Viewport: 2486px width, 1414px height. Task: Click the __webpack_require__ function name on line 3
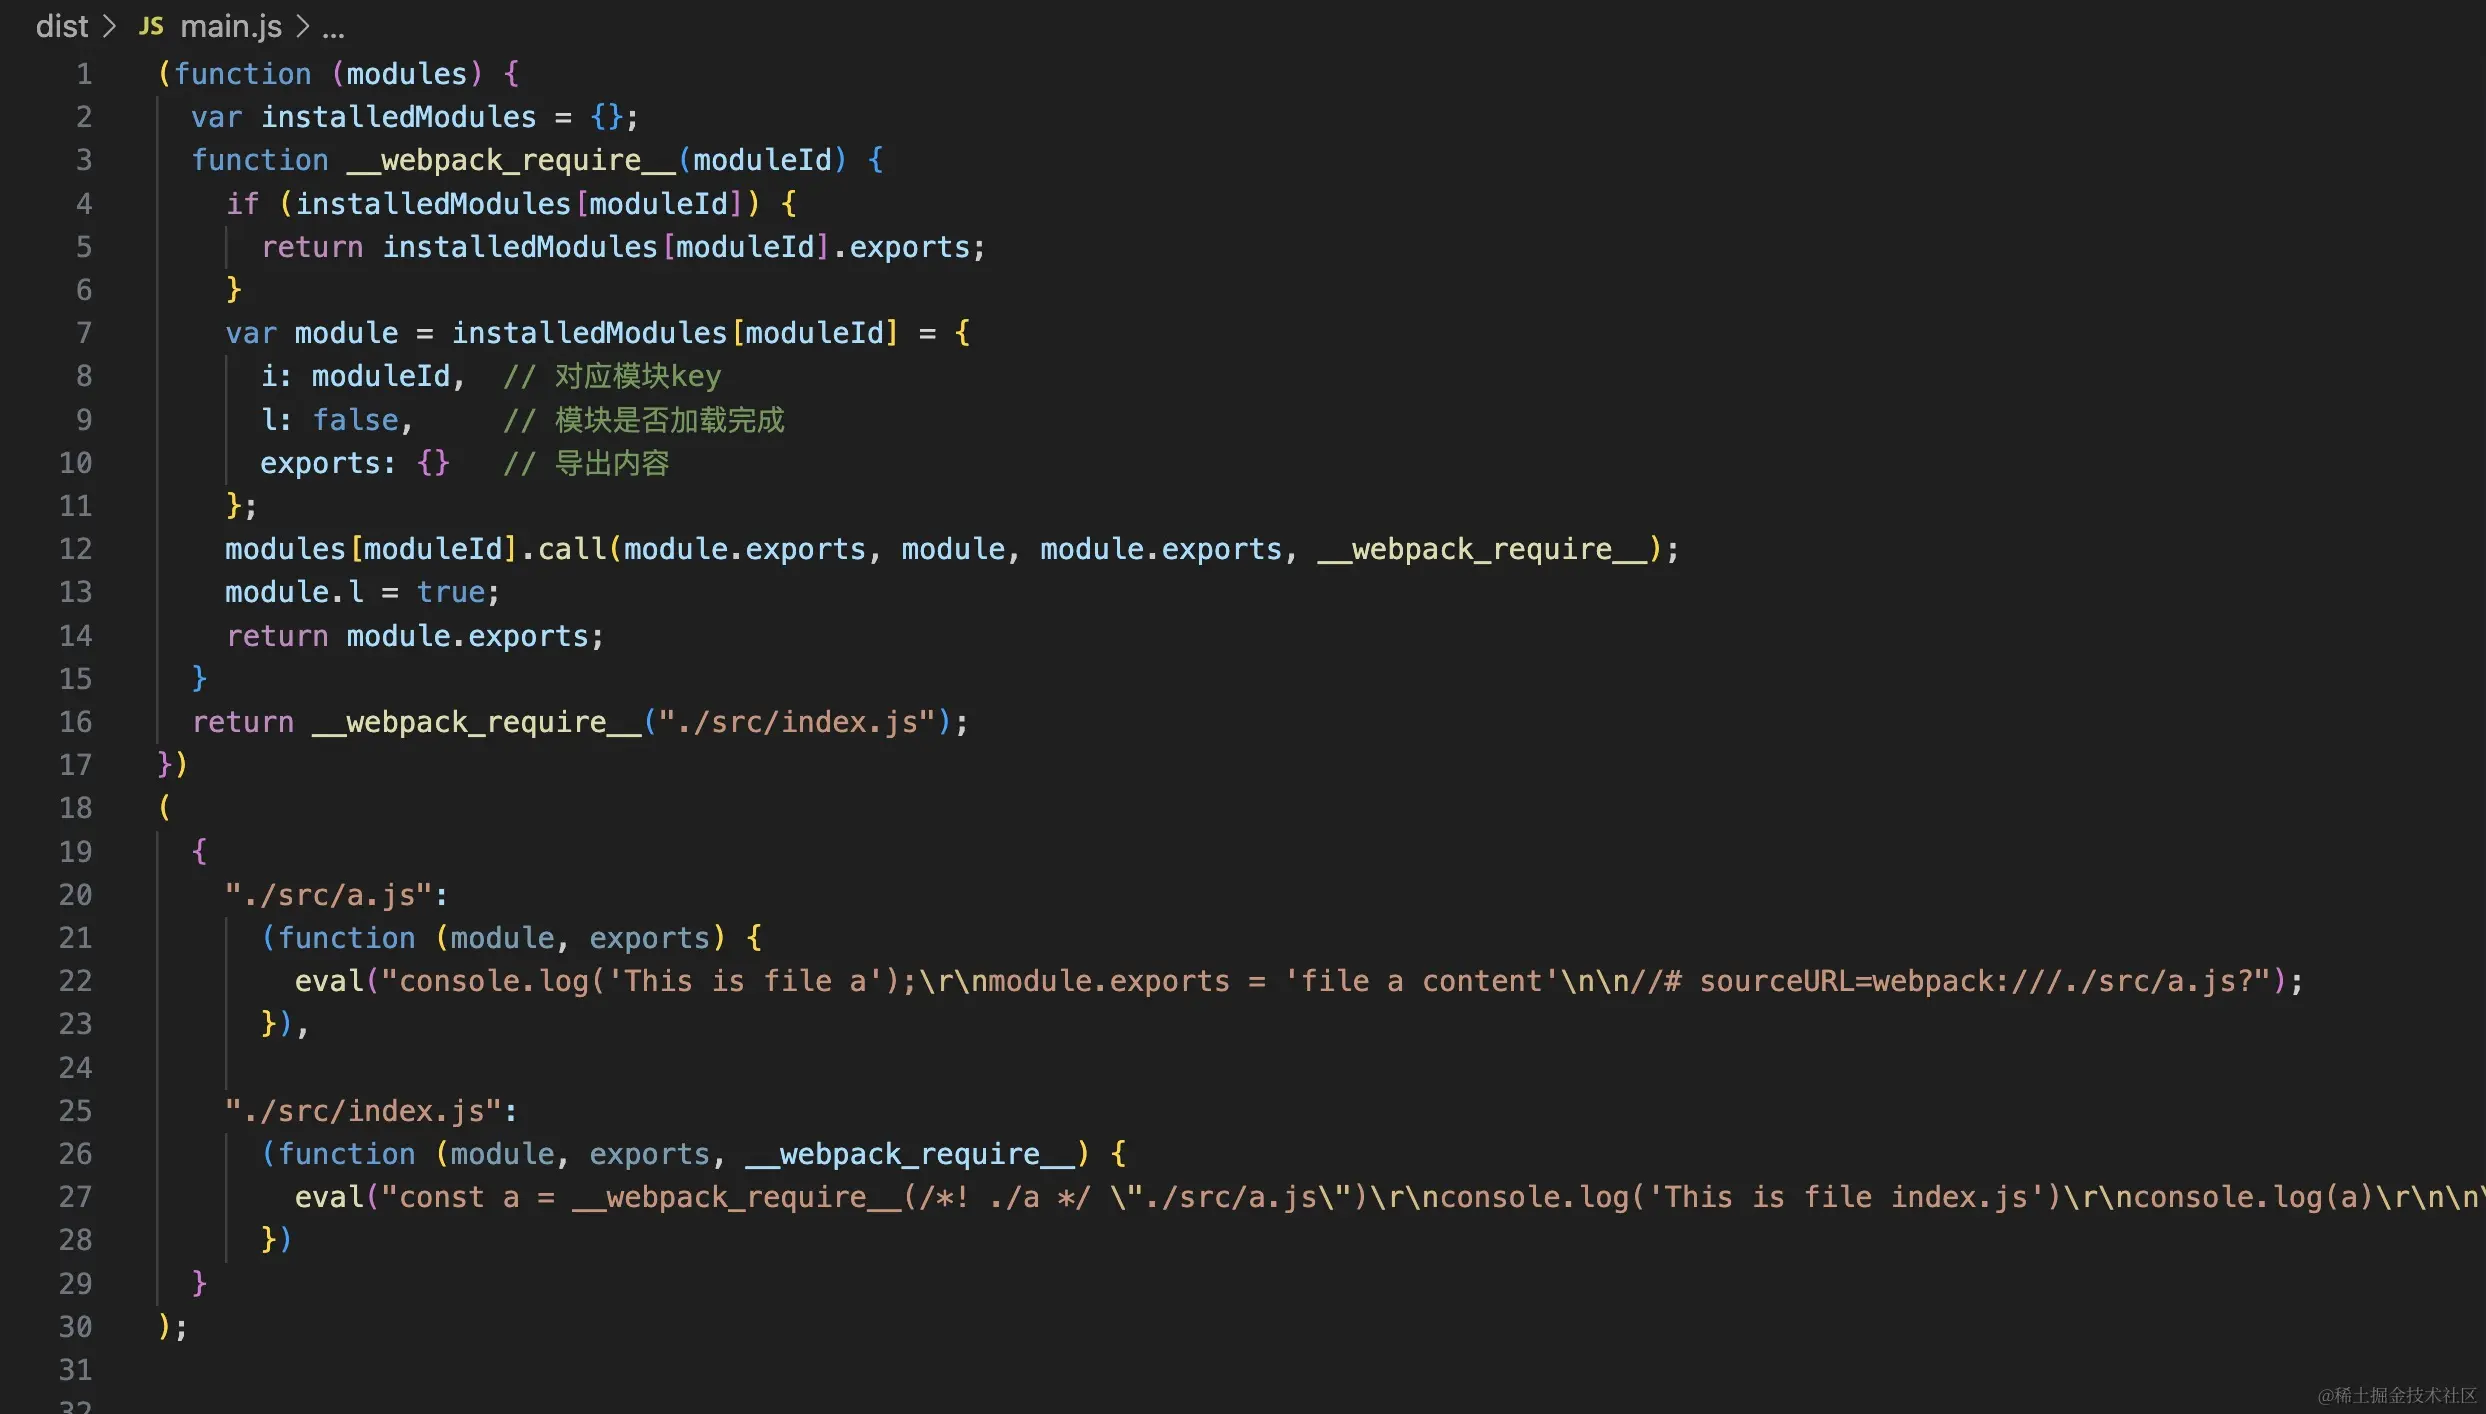[510, 160]
